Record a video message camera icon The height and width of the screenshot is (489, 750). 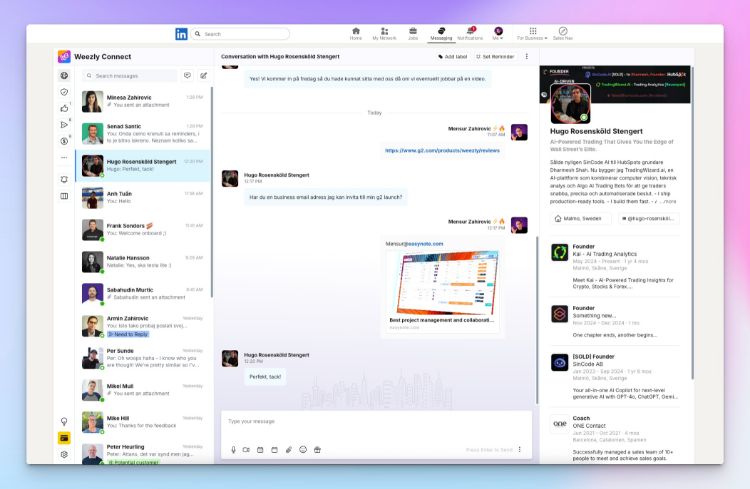tap(246, 450)
